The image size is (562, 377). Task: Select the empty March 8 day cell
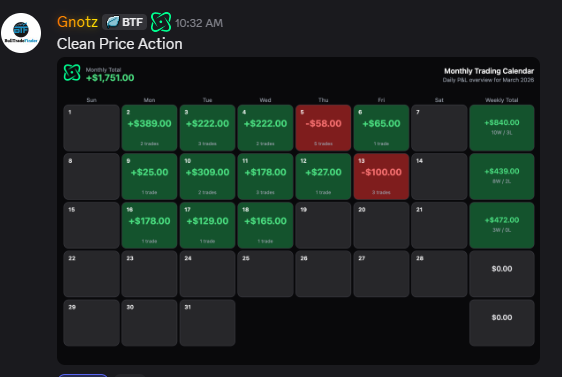point(91,177)
